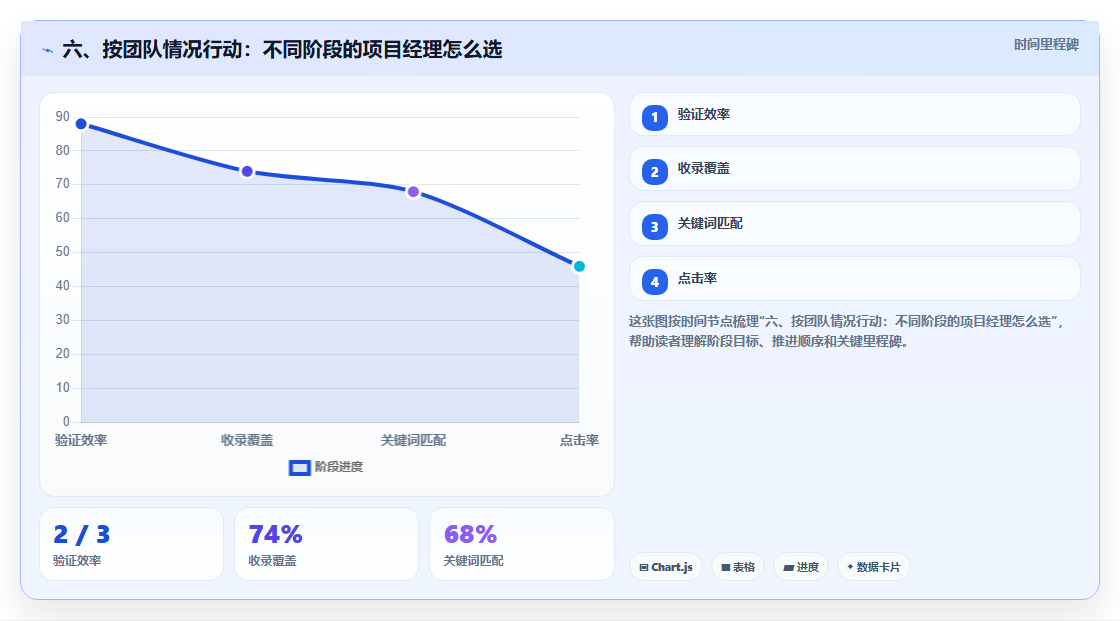1120x621 pixels.
Task: Click the y-axis value 90
Action: click(63, 116)
